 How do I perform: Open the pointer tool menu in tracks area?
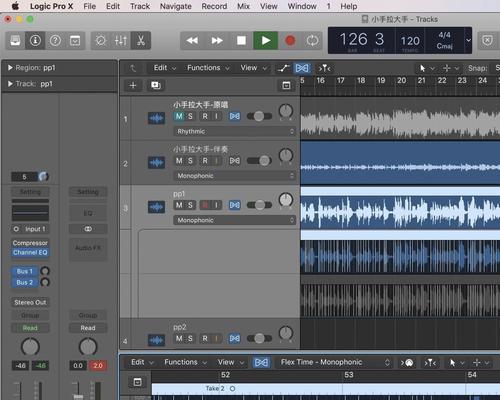click(427, 68)
